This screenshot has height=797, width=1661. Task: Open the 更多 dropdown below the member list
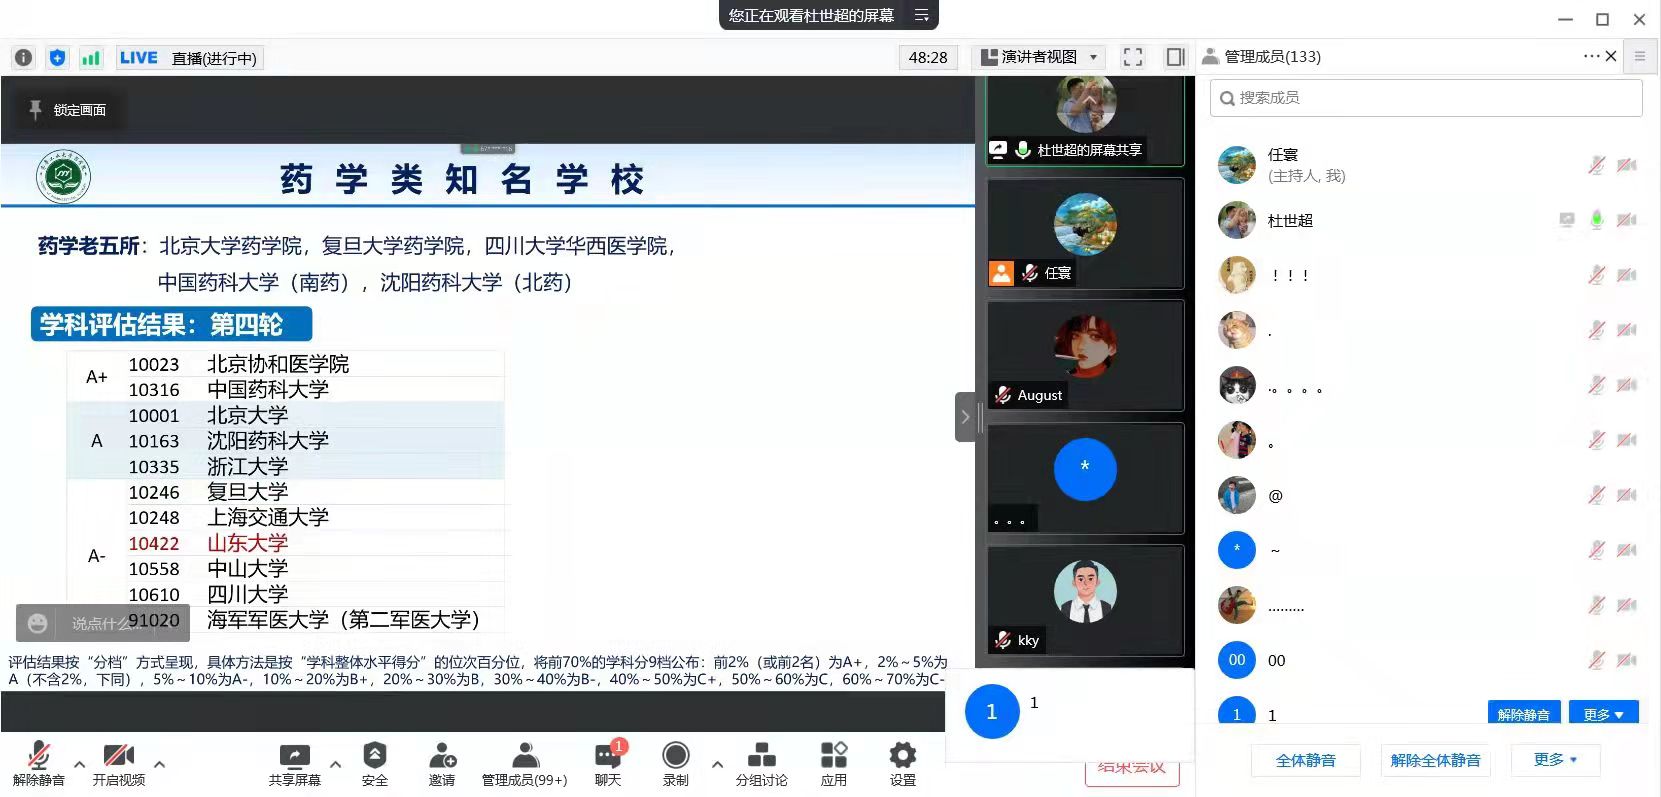(x=1556, y=760)
